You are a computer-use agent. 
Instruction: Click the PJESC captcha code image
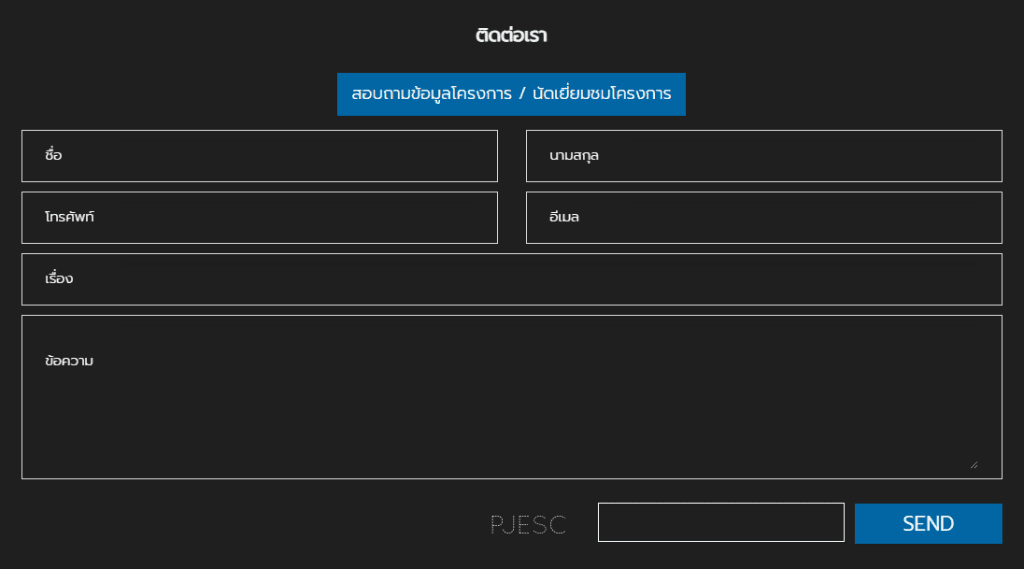coord(528,524)
